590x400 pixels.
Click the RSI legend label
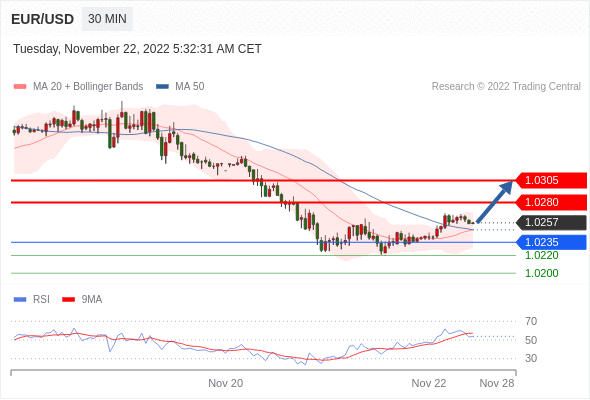pyautogui.click(x=41, y=300)
